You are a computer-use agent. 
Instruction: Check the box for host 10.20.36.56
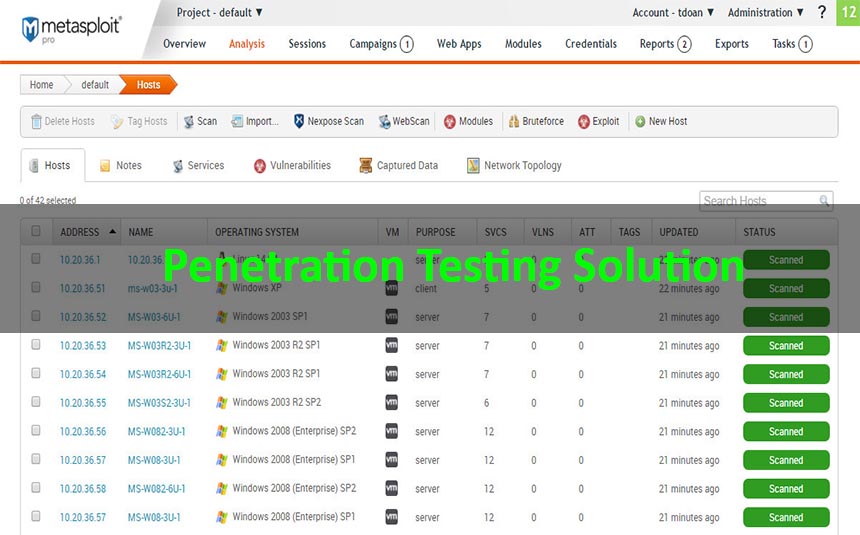tap(36, 430)
